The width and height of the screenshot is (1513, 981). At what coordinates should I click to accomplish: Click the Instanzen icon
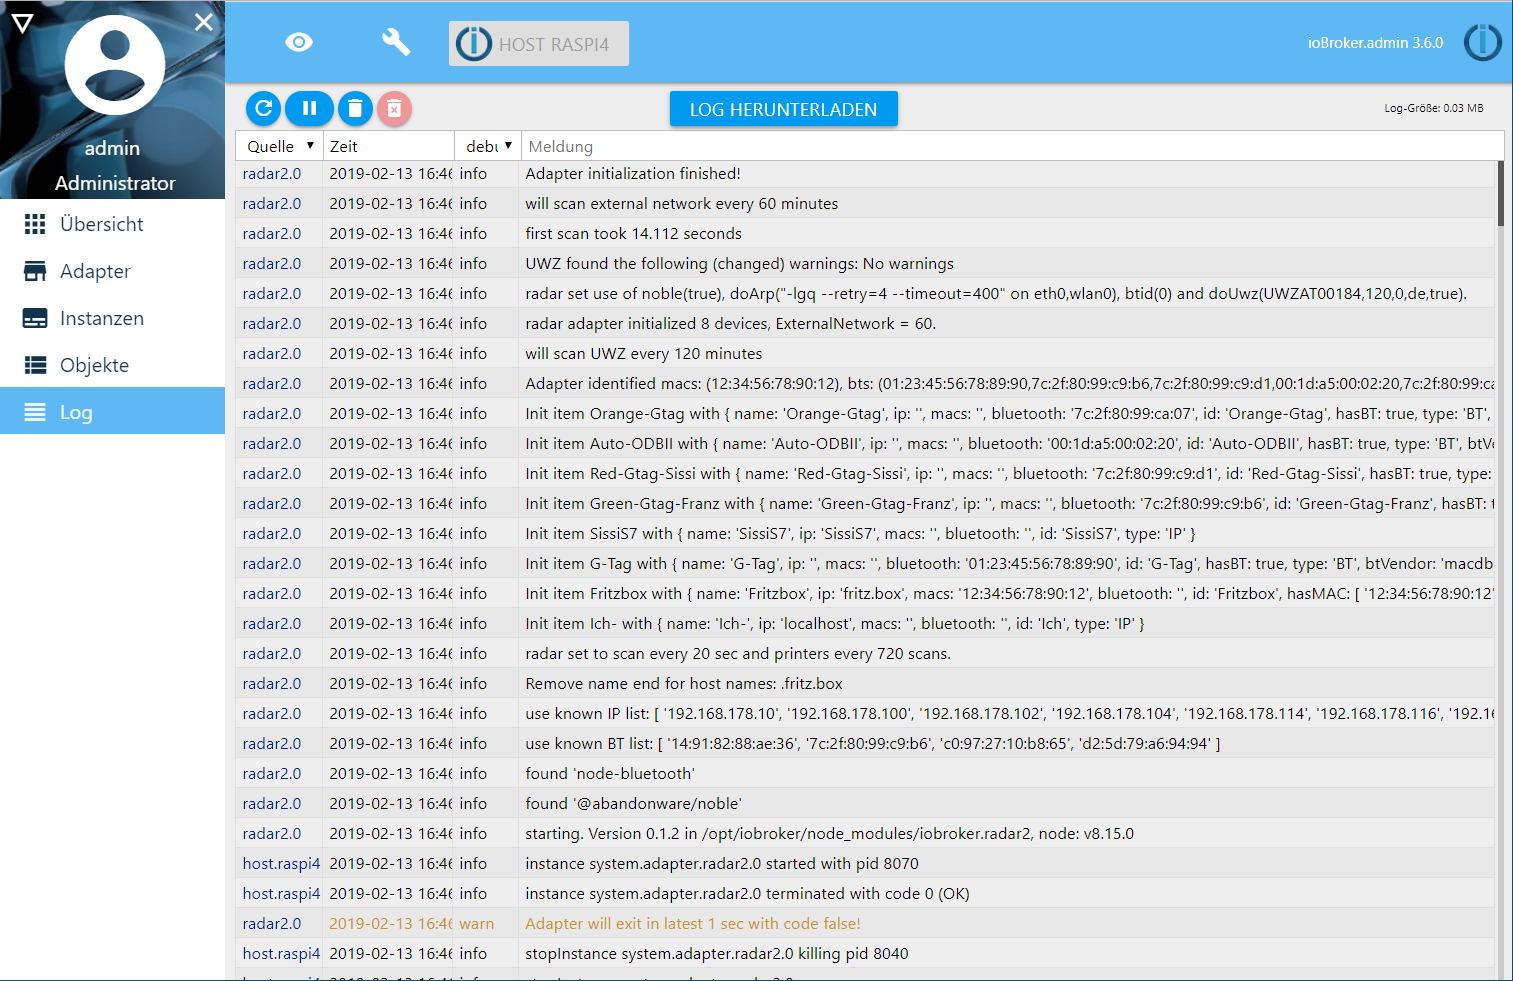click(x=35, y=318)
